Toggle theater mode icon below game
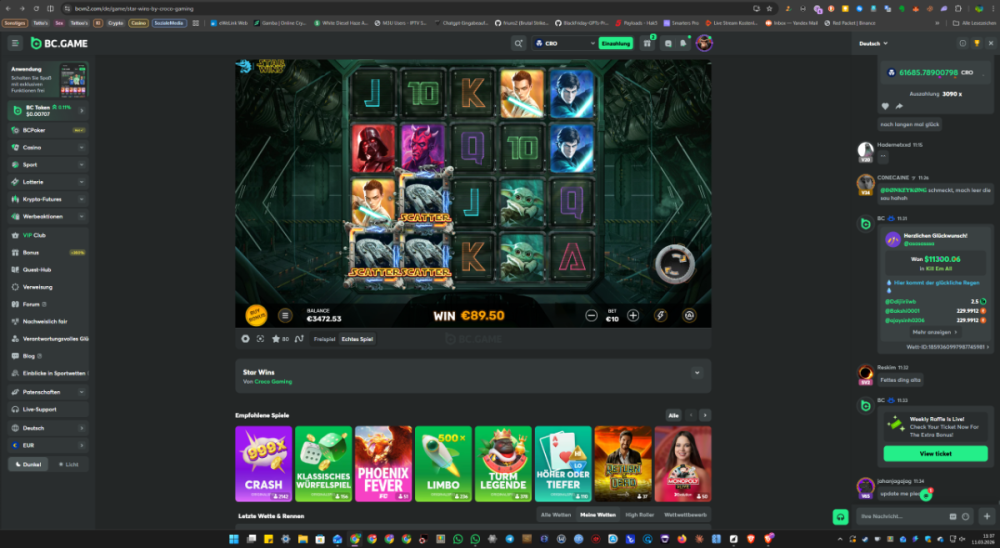The height and width of the screenshot is (548, 1000). (x=245, y=339)
